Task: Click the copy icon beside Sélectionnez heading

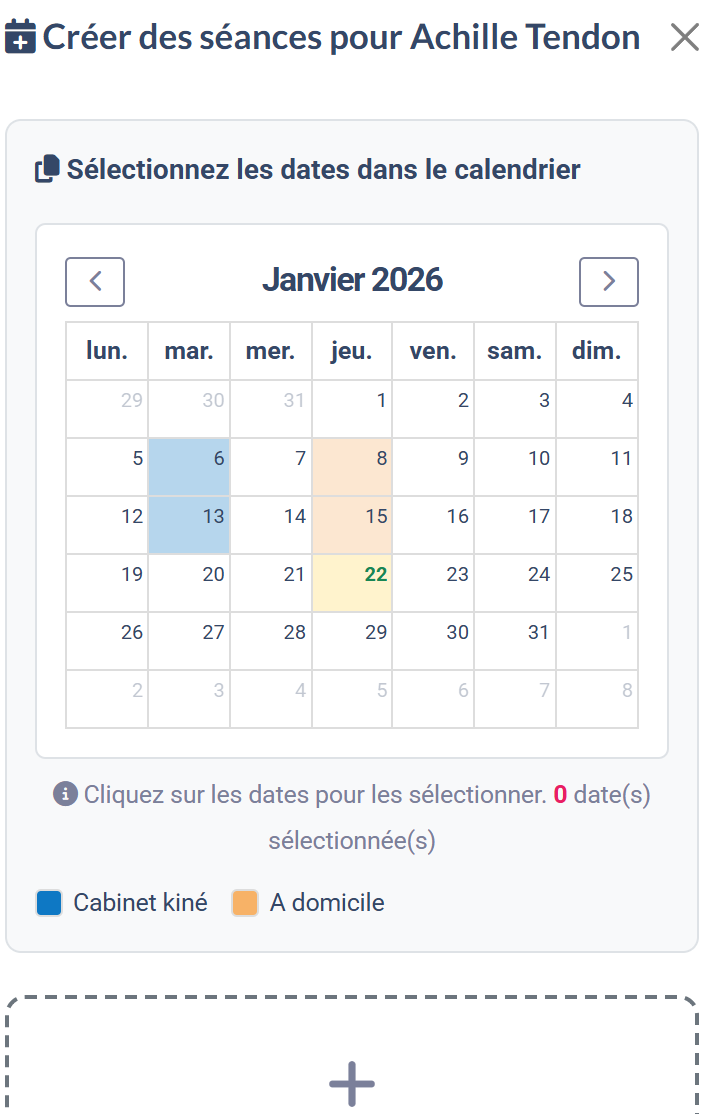Action: pyautogui.click(x=47, y=170)
